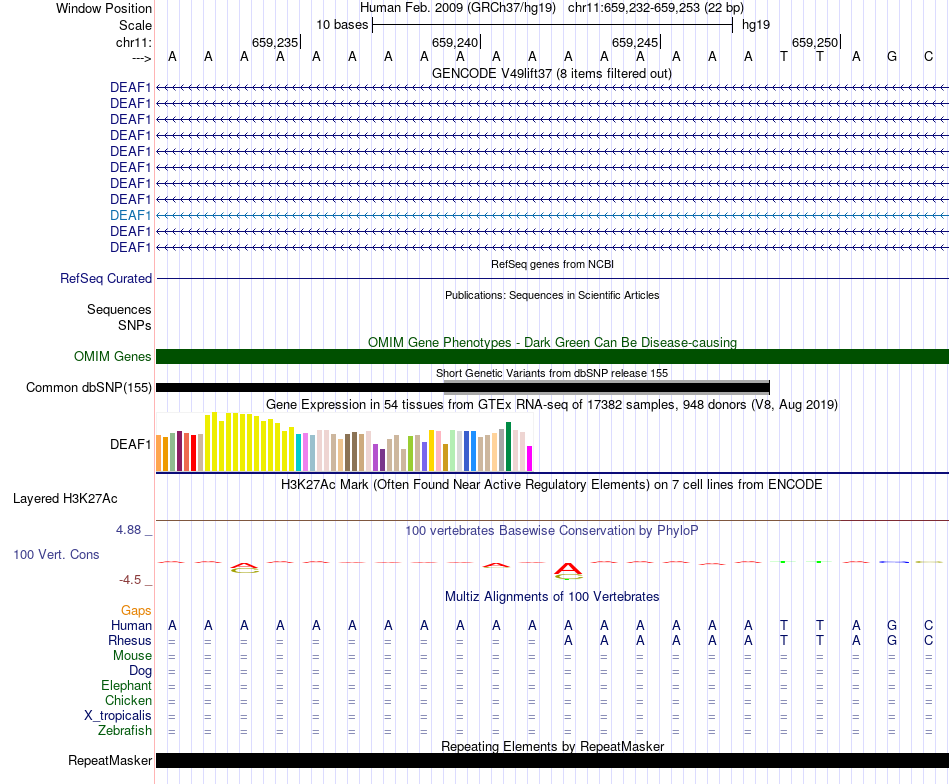Click the Elephant alignment row label
This screenshot has height=784, width=950.
coord(126,685)
